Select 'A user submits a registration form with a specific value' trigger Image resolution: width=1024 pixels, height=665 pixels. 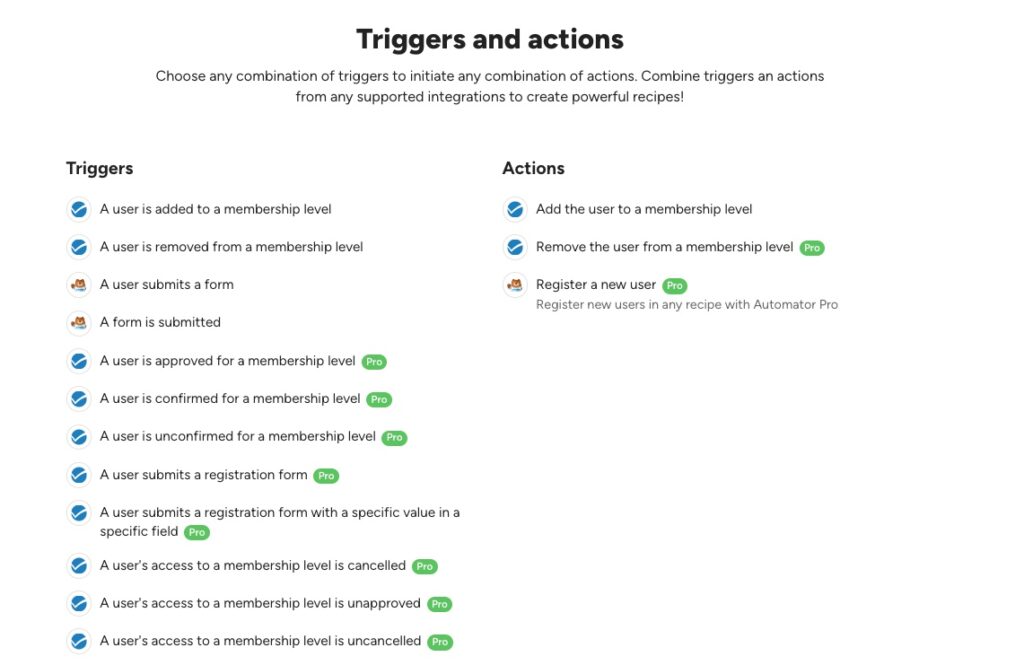click(280, 522)
